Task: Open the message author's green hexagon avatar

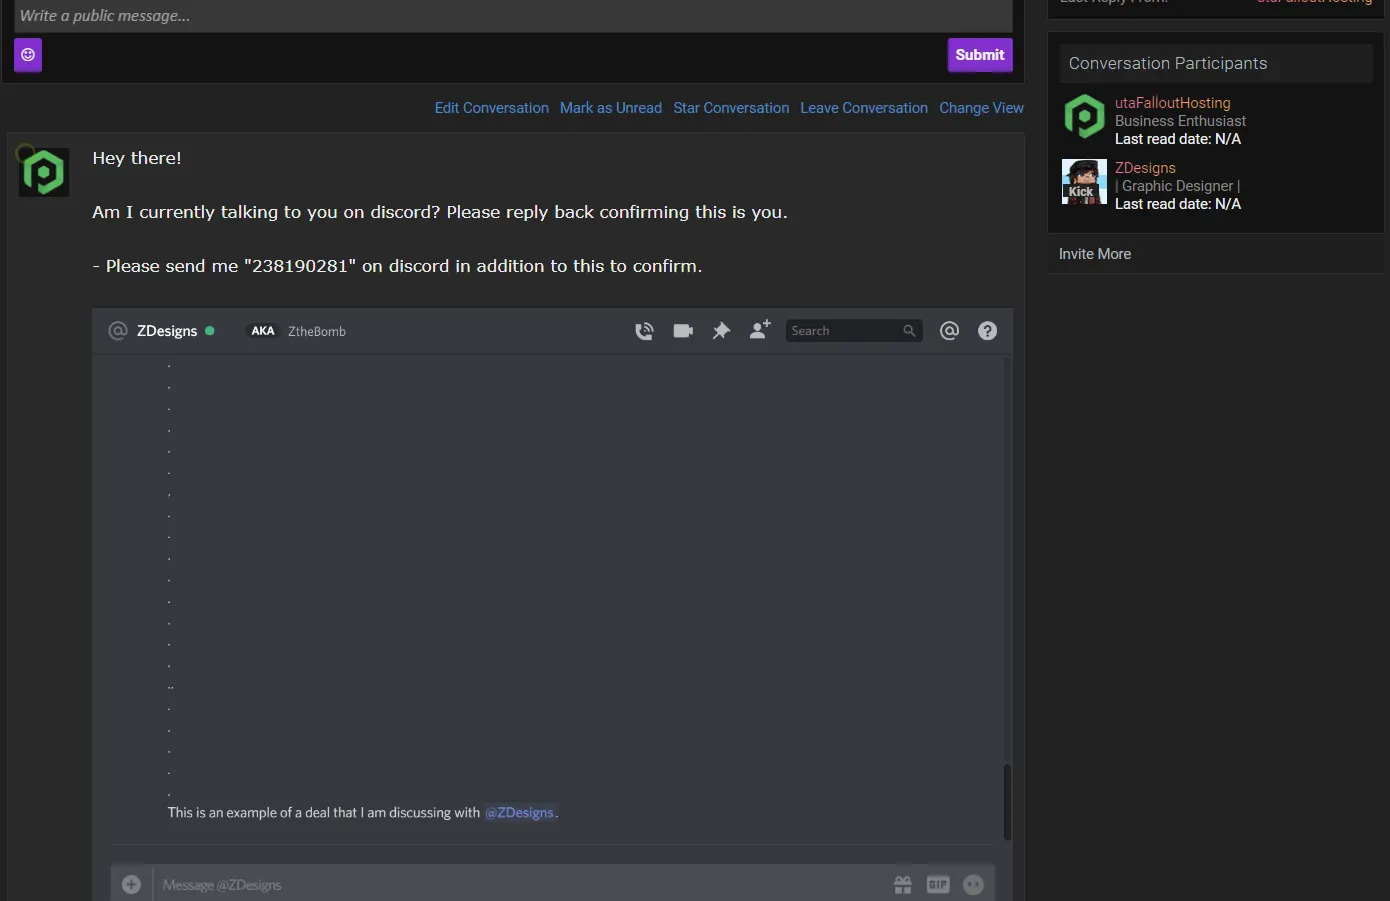Action: [x=43, y=171]
